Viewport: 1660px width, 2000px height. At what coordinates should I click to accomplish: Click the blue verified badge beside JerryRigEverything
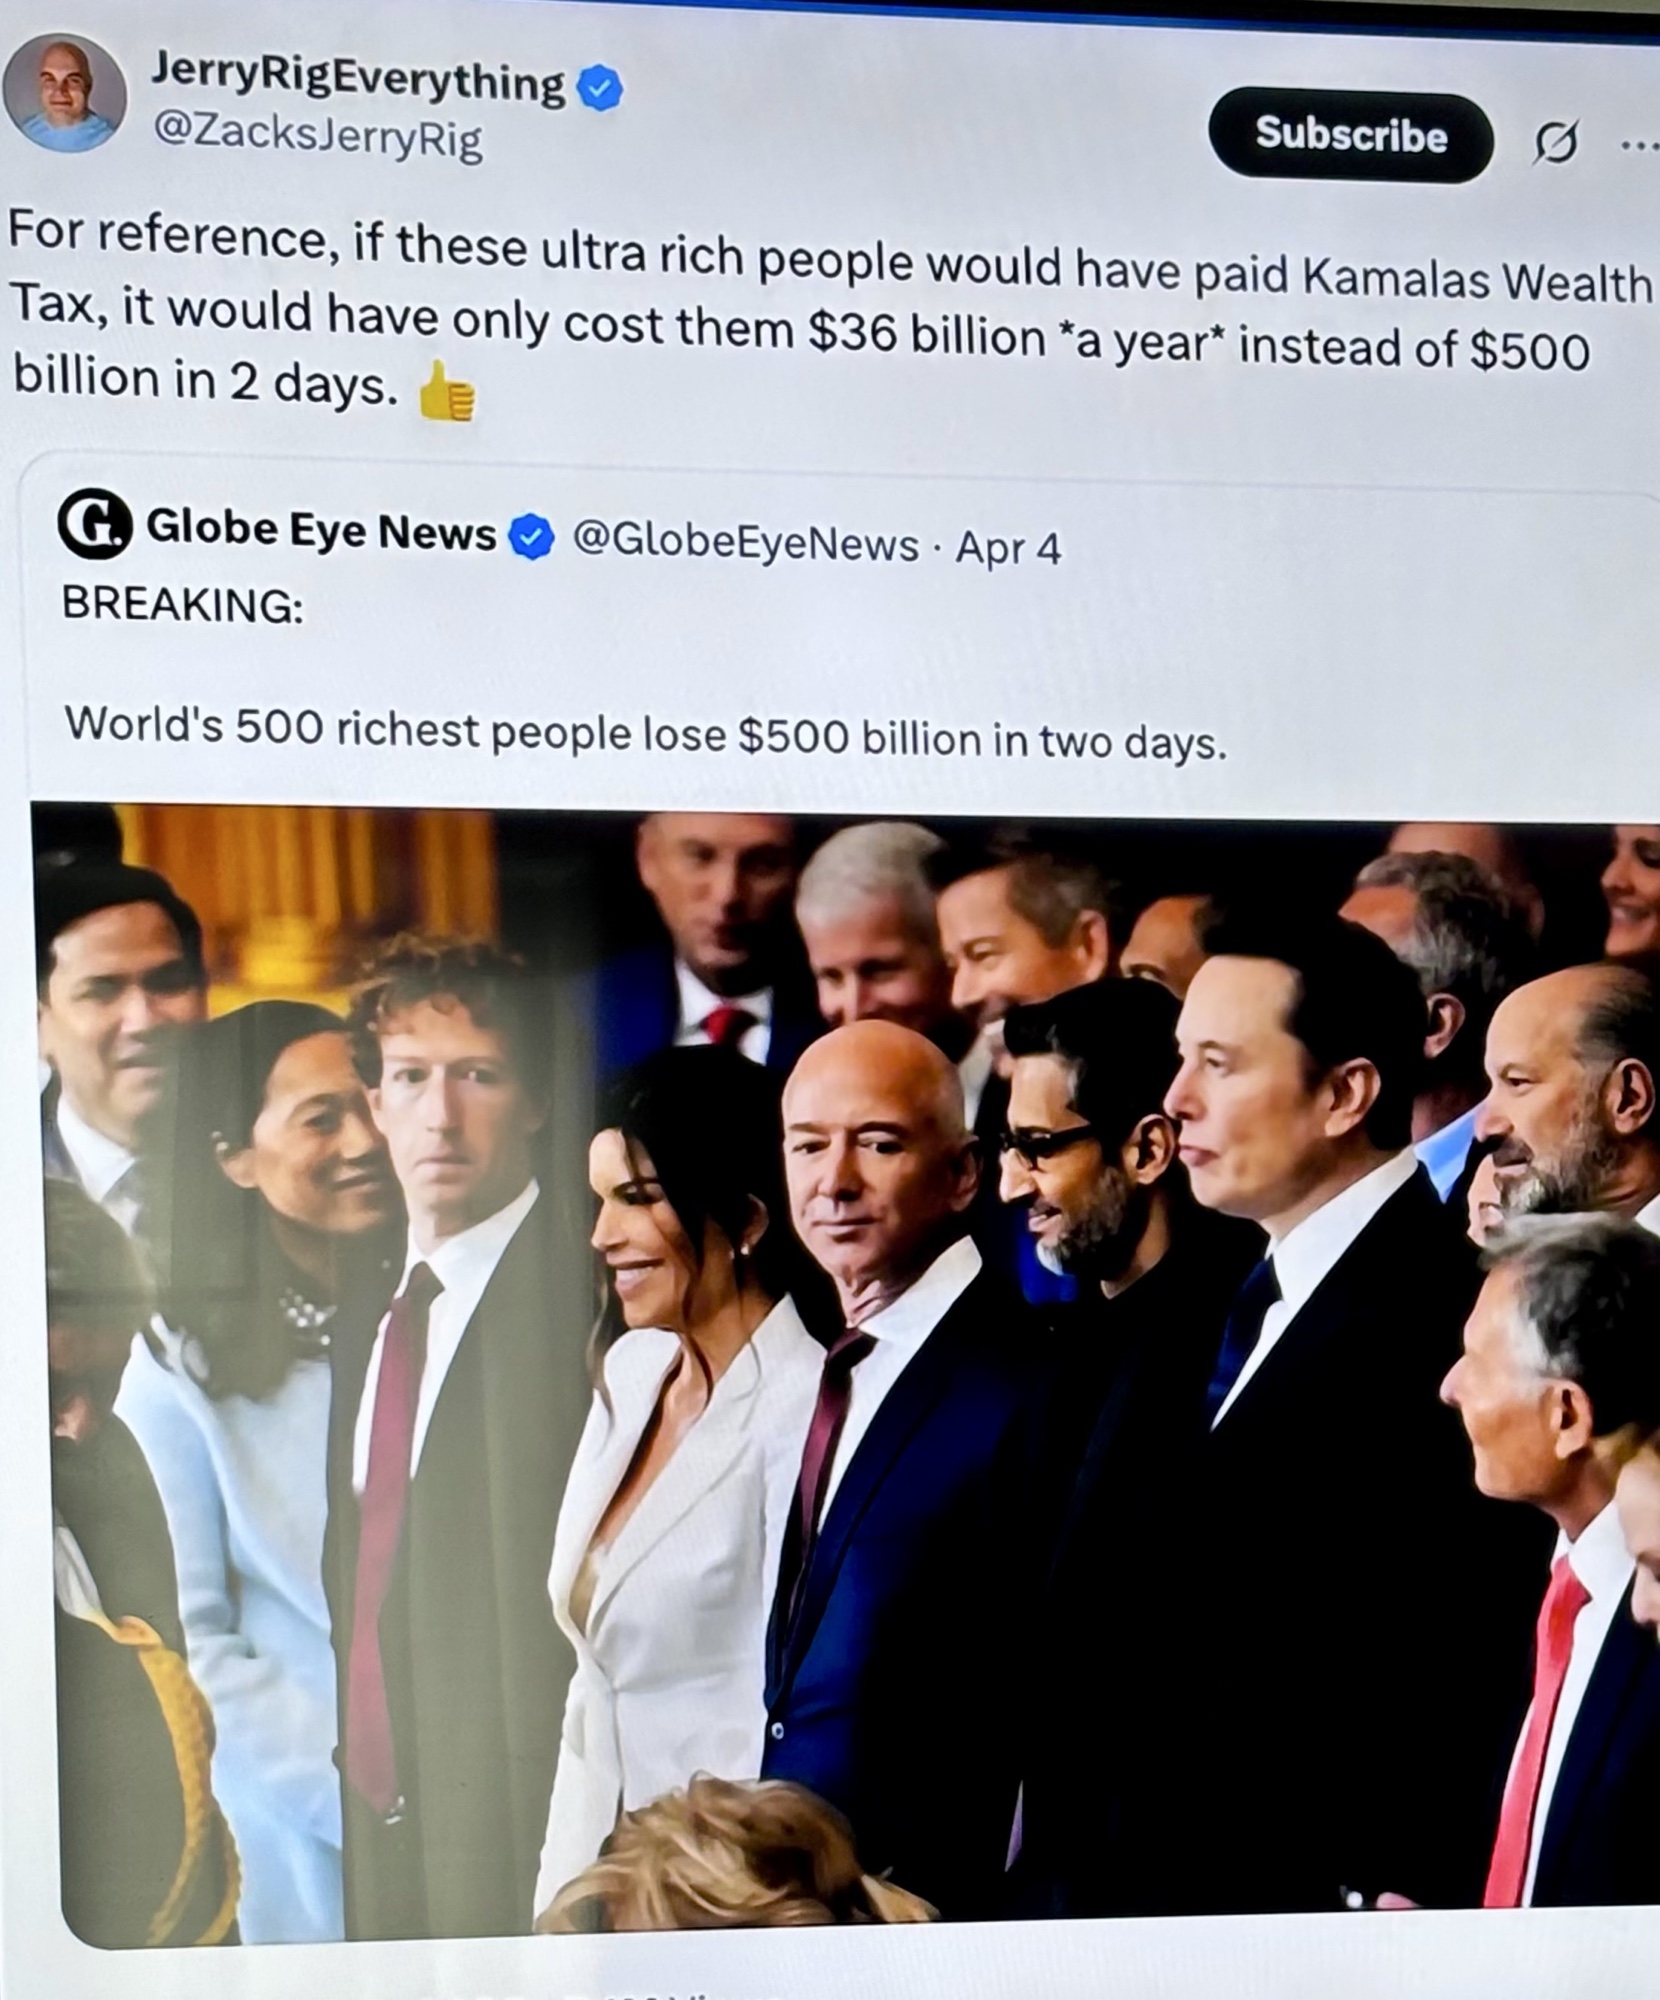pos(598,89)
